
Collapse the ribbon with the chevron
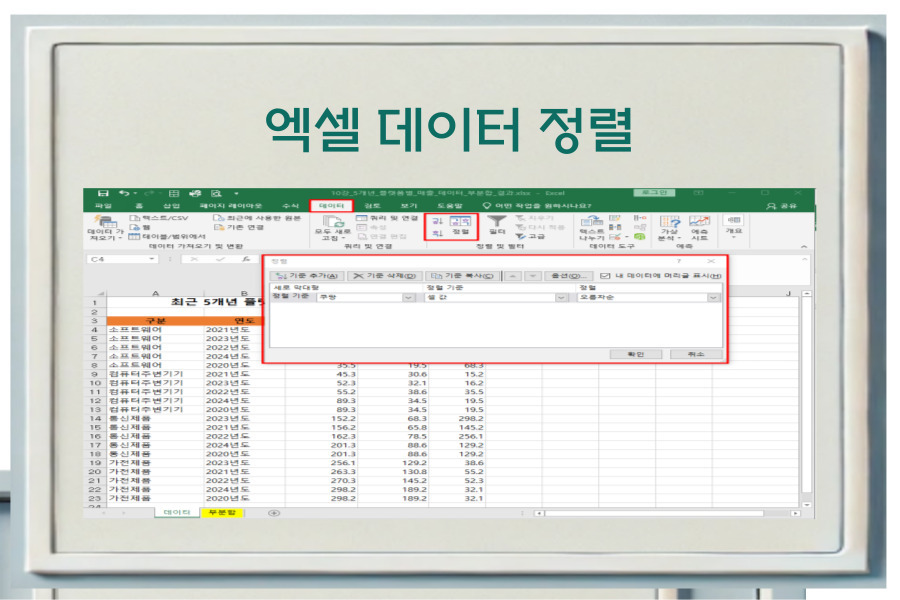tap(804, 246)
